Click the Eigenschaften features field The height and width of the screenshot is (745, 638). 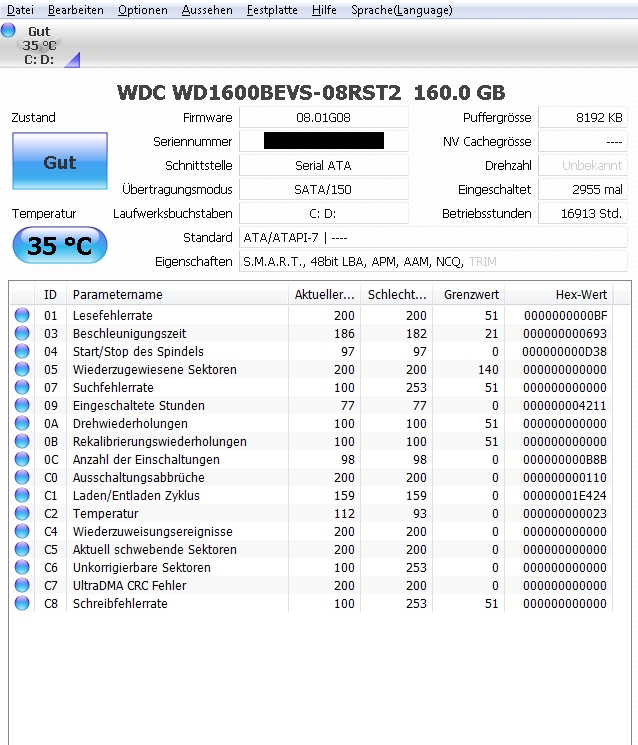pyautogui.click(x=433, y=261)
